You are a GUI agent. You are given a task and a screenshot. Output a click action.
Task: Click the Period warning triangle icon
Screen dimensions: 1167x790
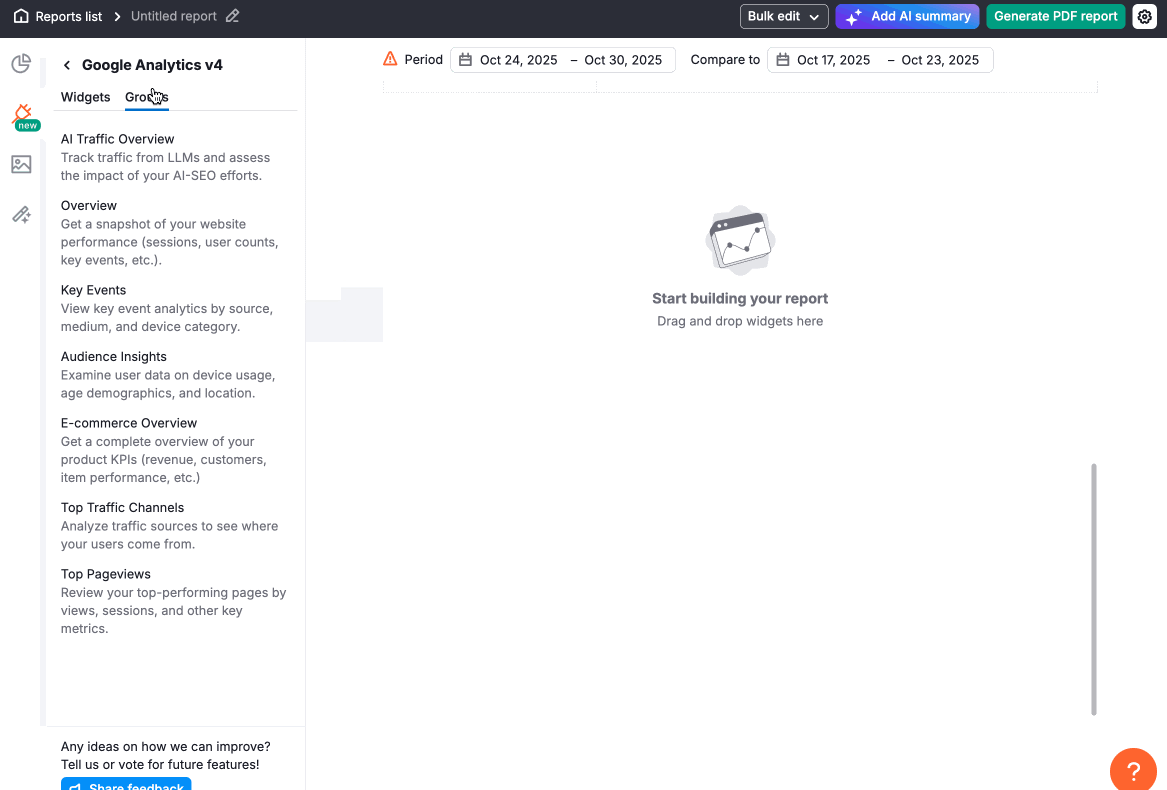(x=390, y=59)
